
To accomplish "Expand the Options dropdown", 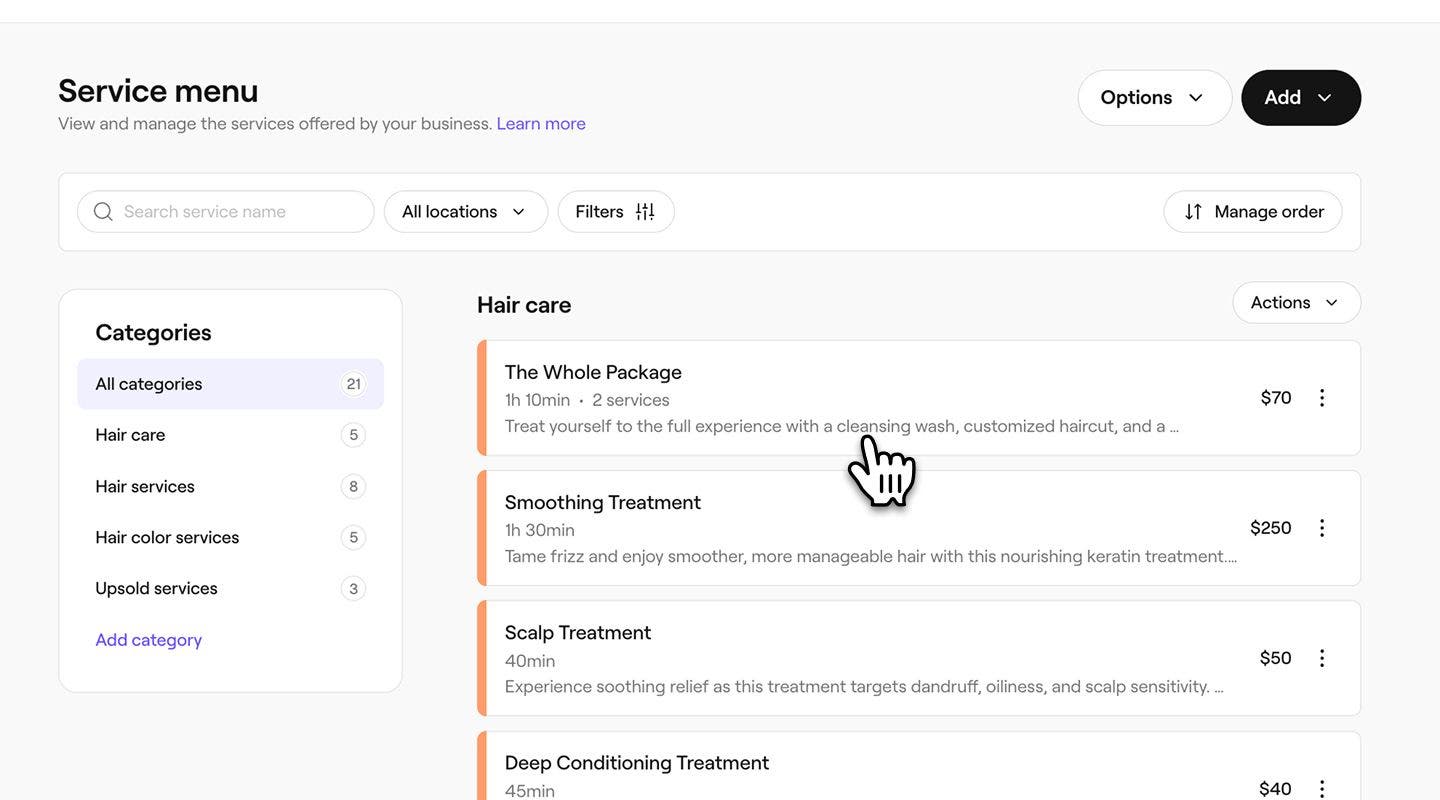I will [1154, 98].
